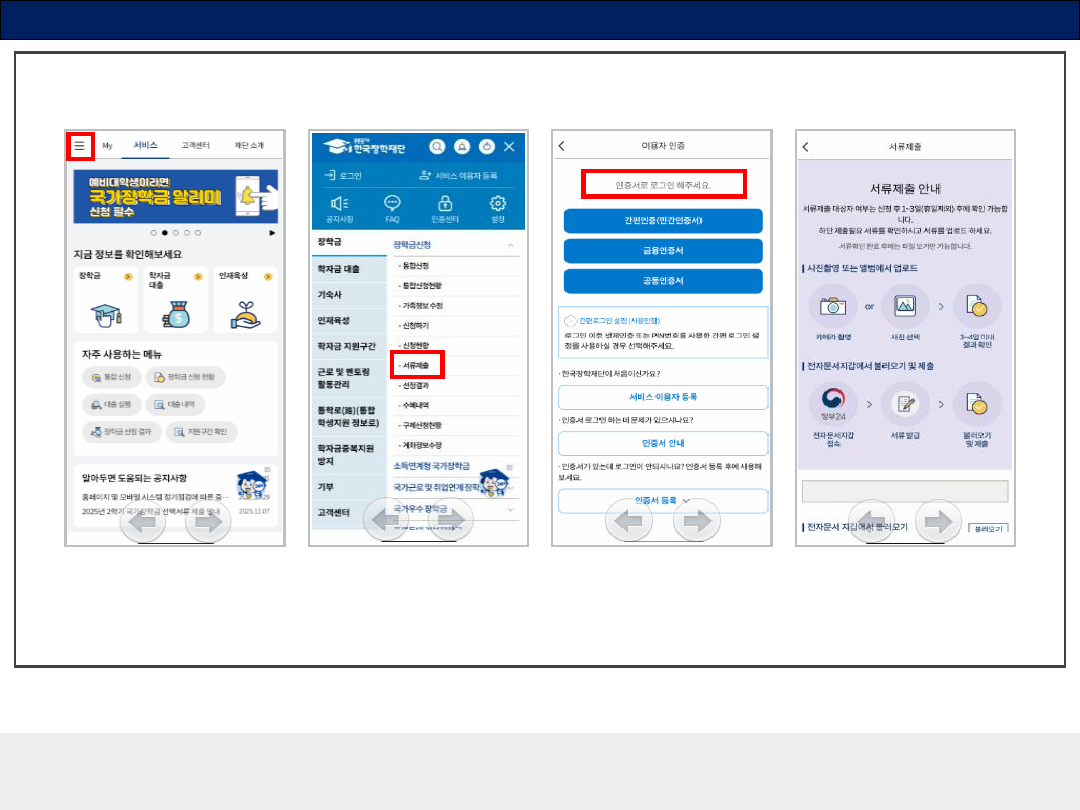Enable the 간편로그인 설정 checkbox
Viewport: 1080px width, 810px height.
(x=570, y=320)
